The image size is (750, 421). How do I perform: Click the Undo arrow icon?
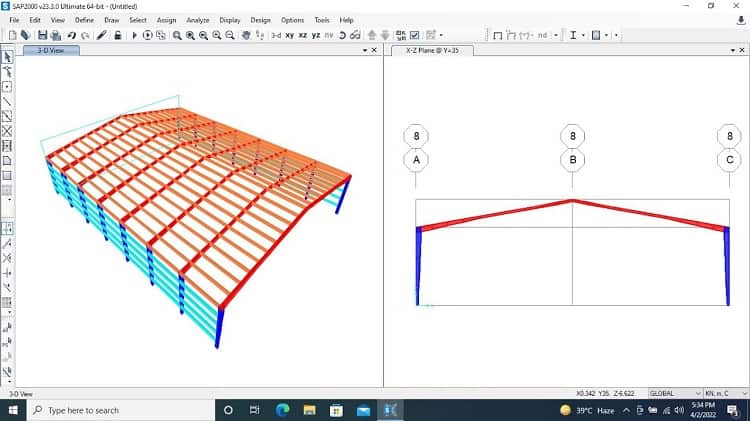pos(72,35)
